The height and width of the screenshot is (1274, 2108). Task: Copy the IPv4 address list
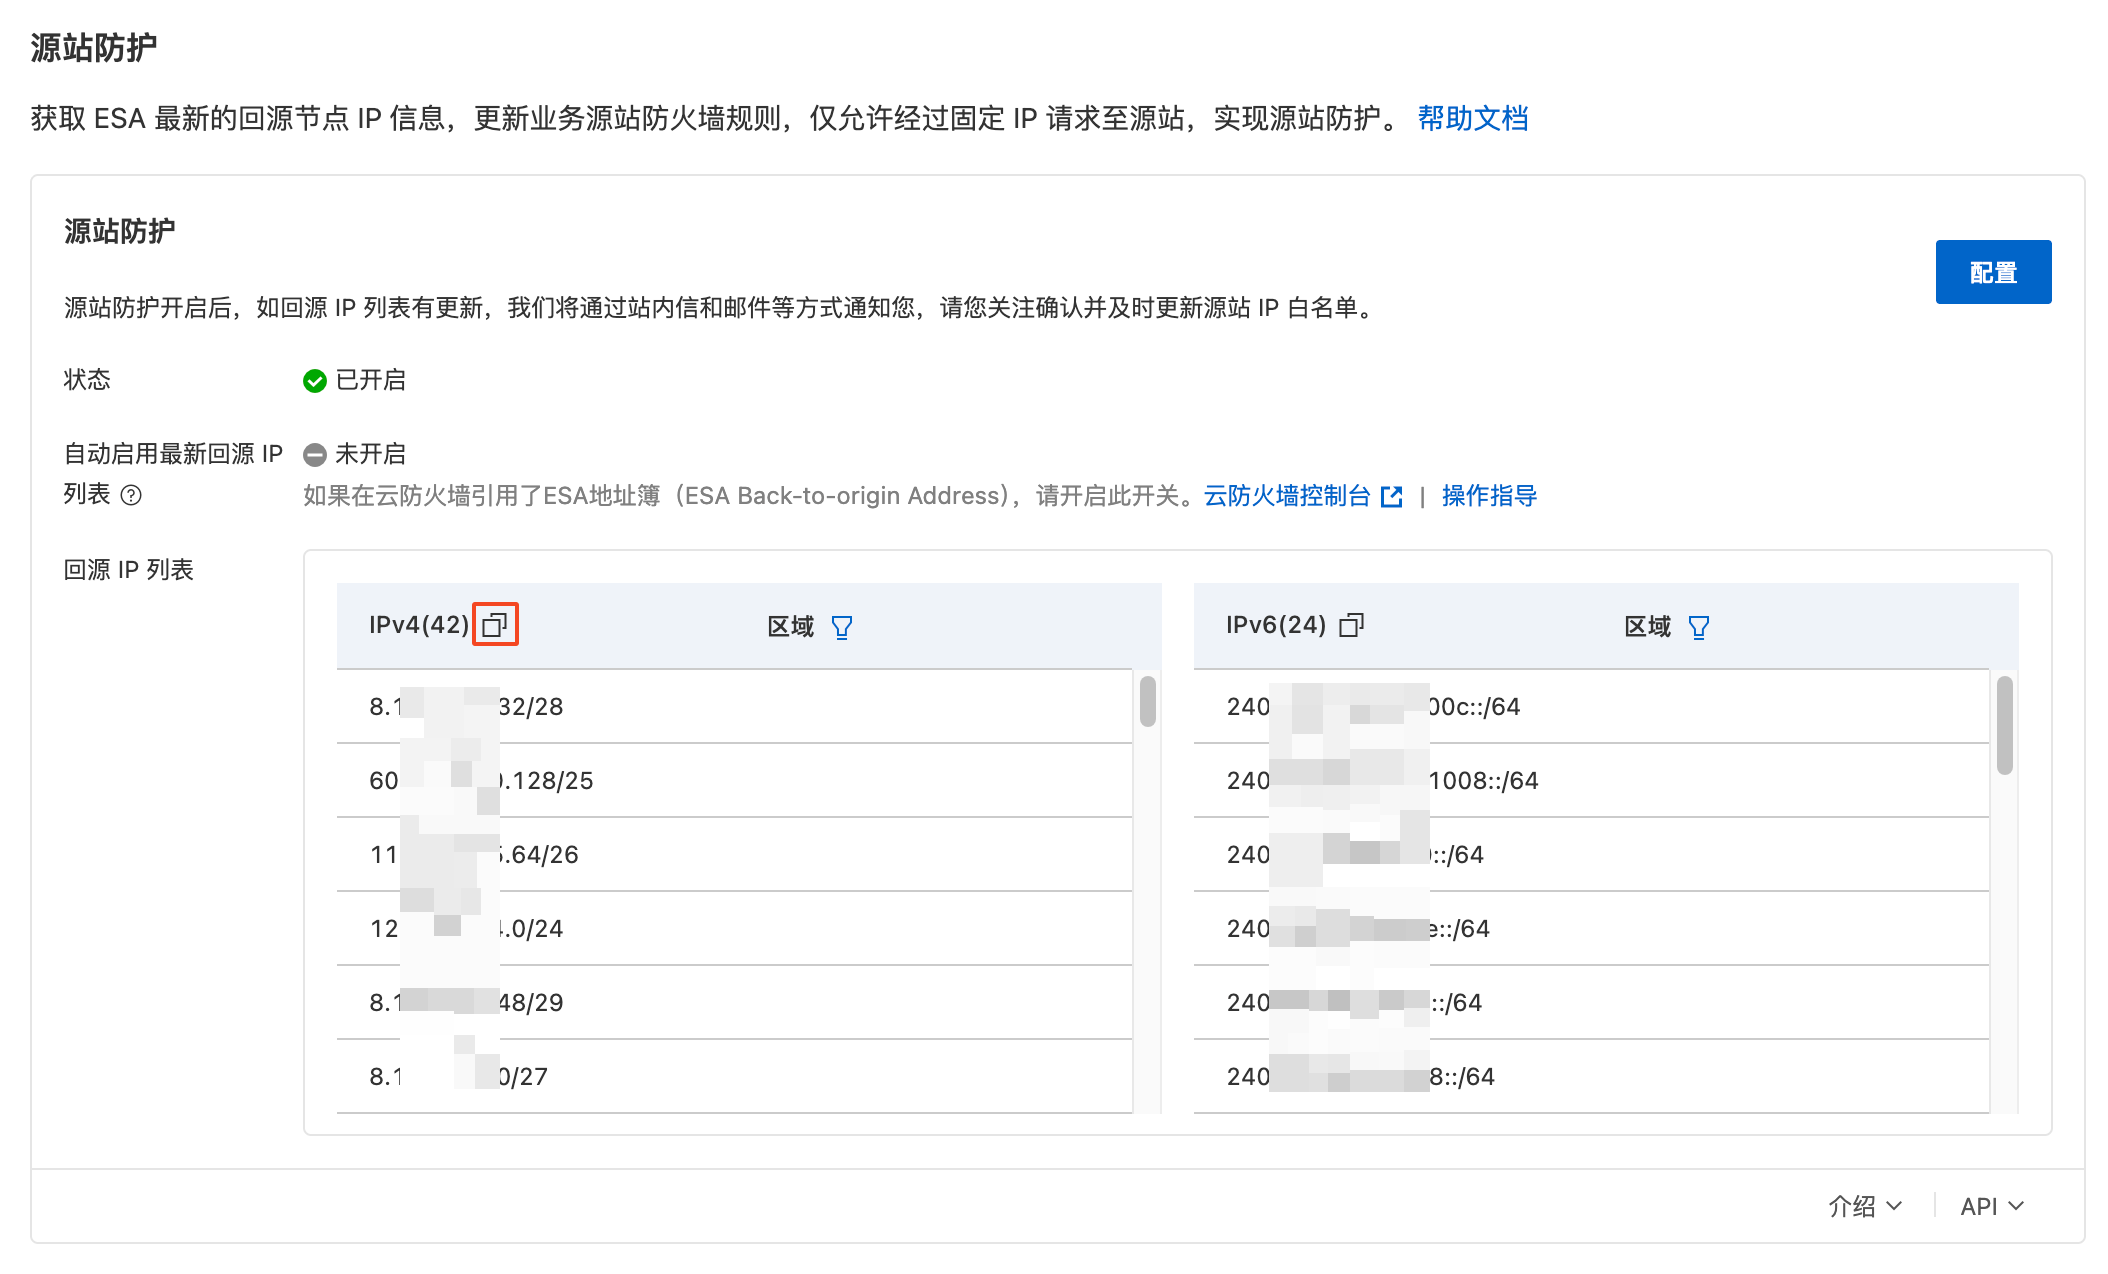click(495, 625)
